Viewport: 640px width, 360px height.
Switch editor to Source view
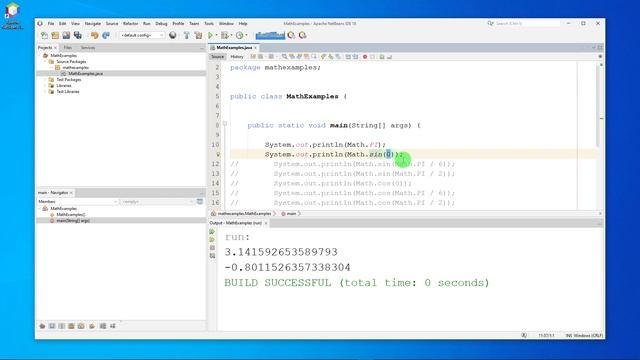click(x=218, y=57)
